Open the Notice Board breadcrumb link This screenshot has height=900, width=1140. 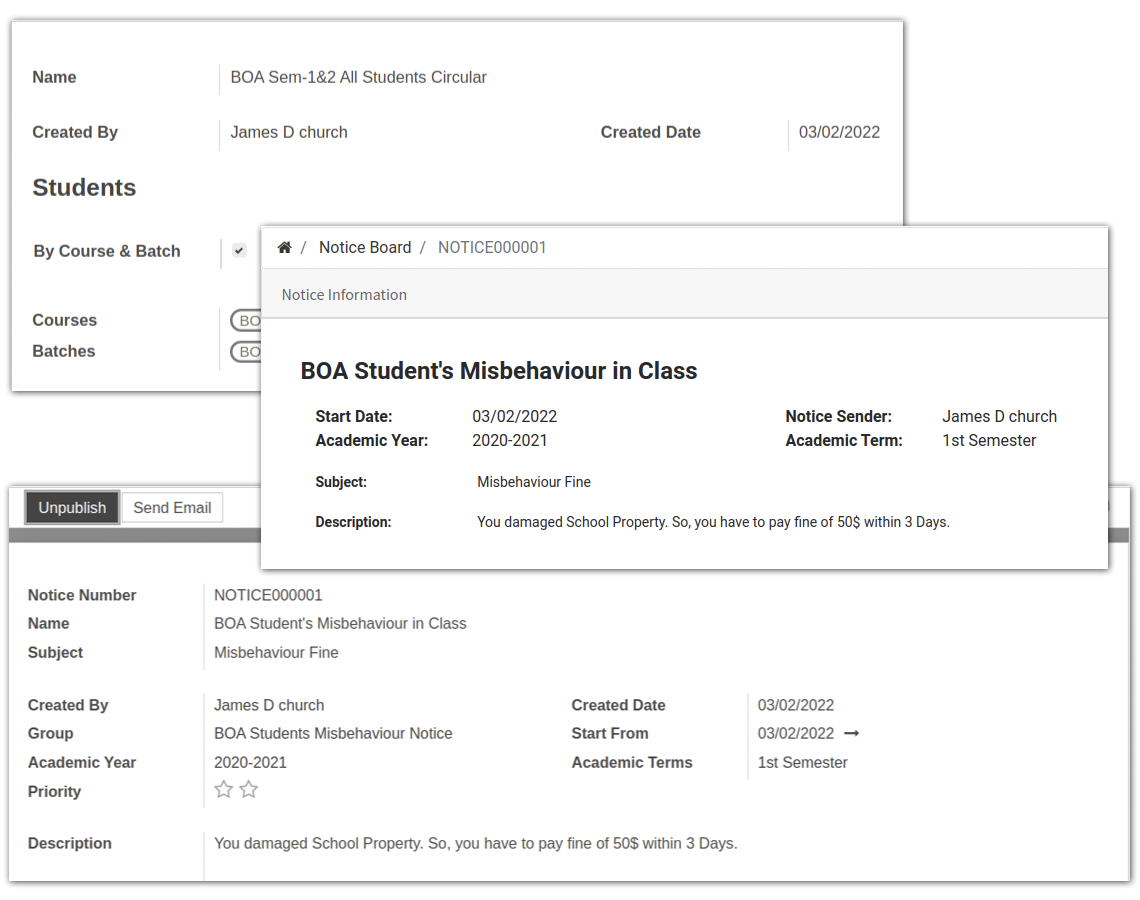365,248
